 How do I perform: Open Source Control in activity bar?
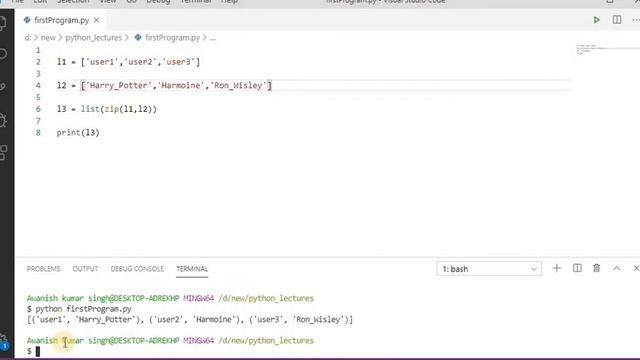click(x=3, y=87)
